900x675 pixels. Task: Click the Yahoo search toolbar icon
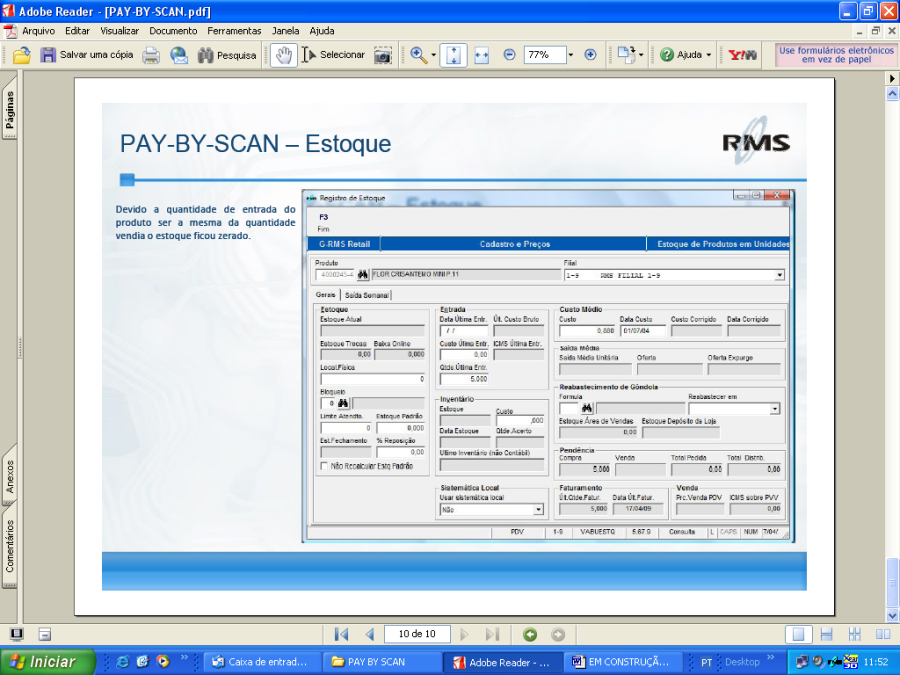[742, 55]
